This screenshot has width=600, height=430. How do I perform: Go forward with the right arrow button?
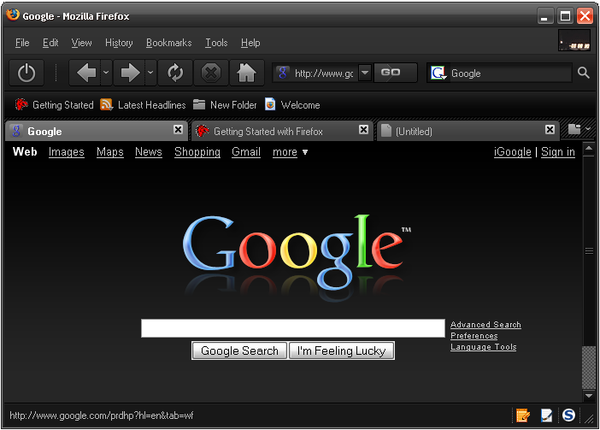coord(130,73)
